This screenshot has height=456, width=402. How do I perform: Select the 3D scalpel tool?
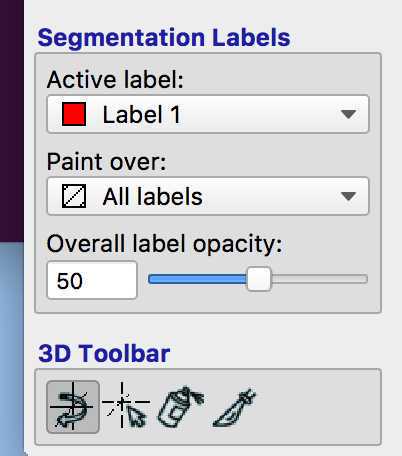[234, 407]
